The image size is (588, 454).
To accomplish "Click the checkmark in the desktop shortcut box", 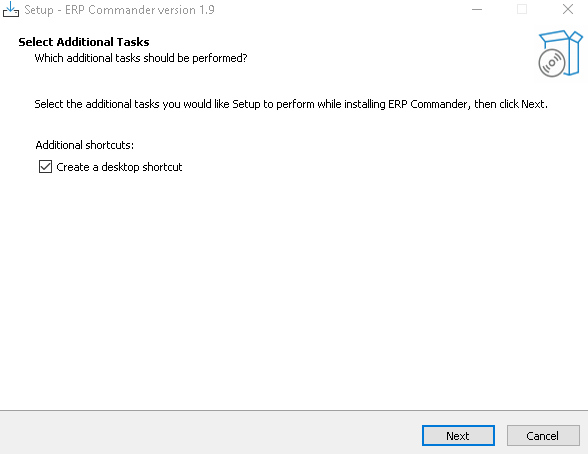I will (x=45, y=166).
